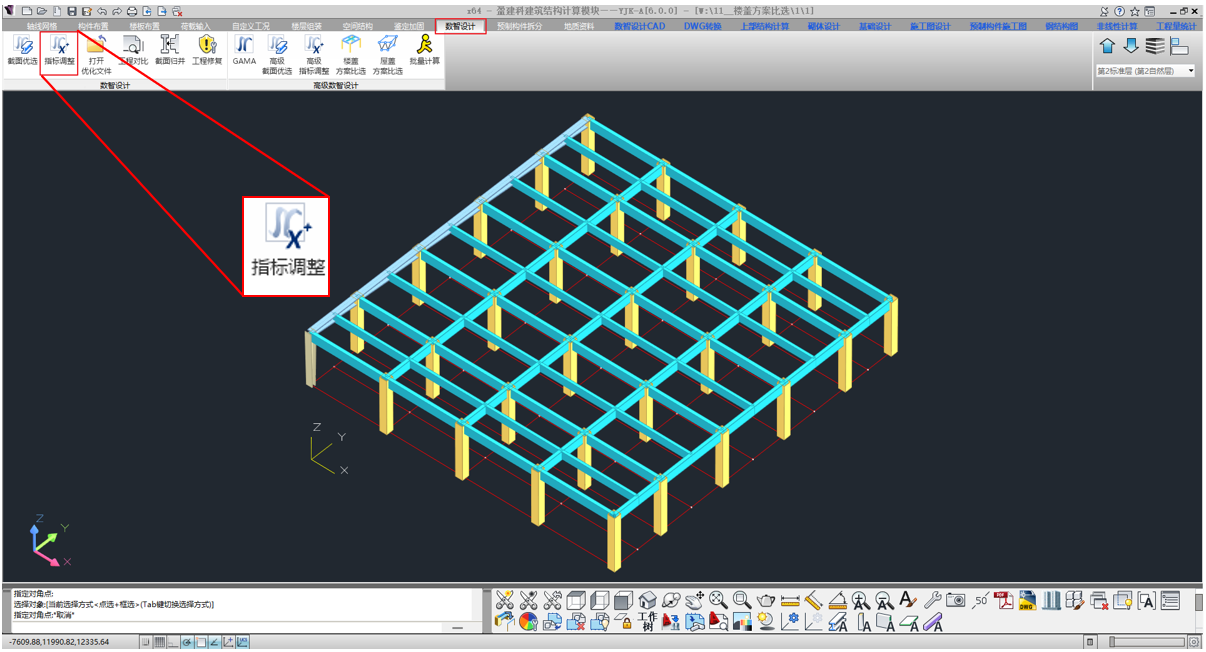Viewport: 1206px width, 652px height.
Task: Choose 高级截面优选 in the advanced group
Action: (277, 55)
